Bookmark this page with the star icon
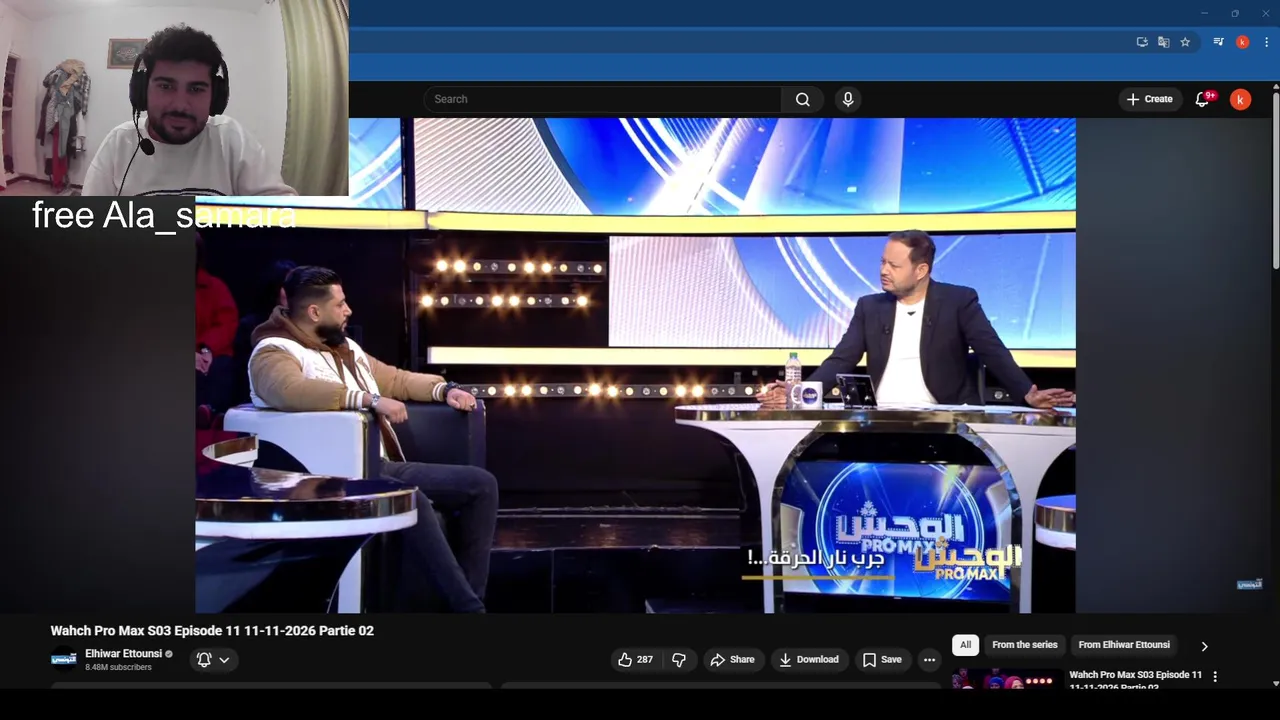 click(1185, 42)
